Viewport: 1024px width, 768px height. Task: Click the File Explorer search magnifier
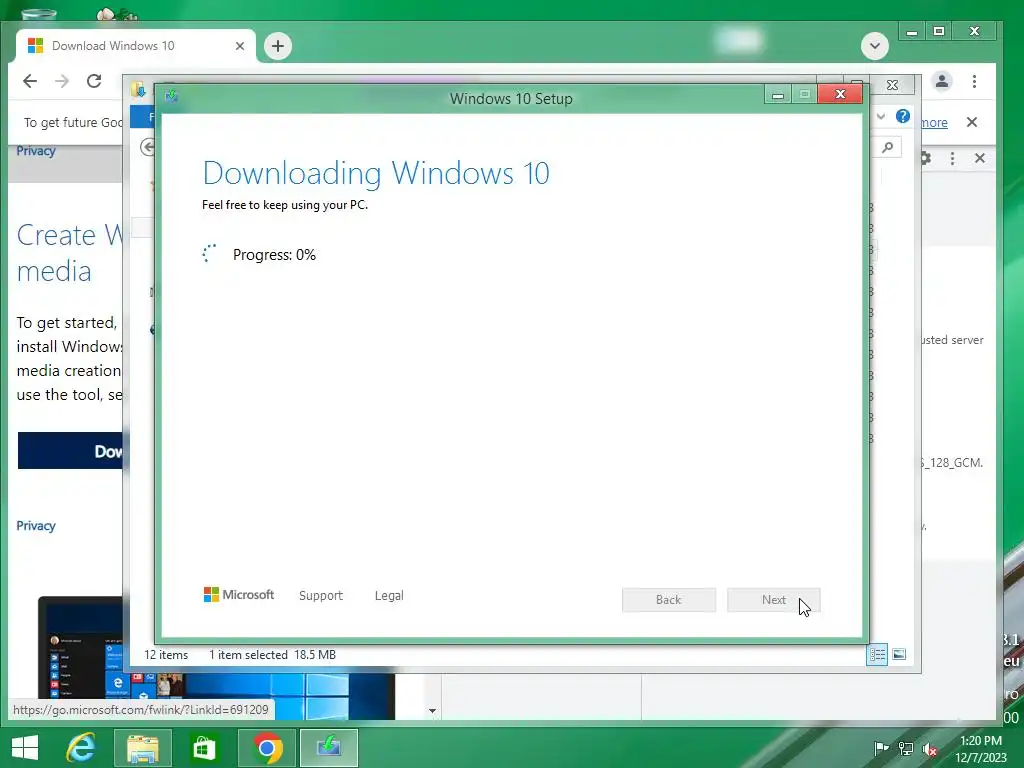coord(888,147)
